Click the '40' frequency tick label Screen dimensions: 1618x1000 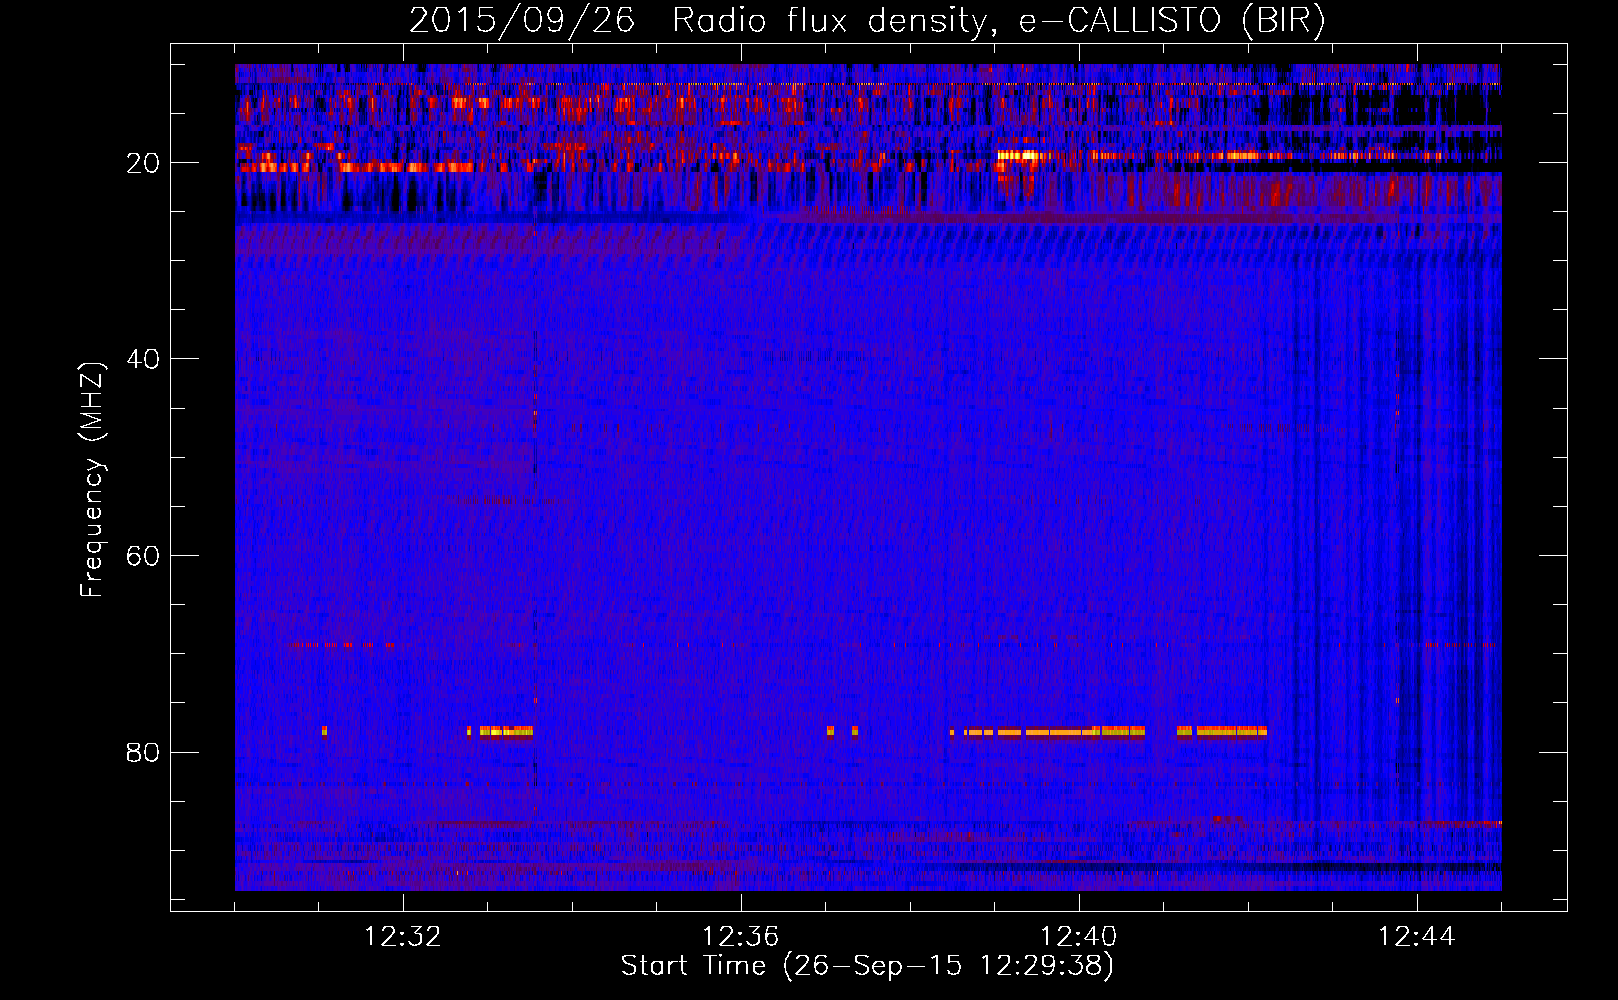pos(144,359)
